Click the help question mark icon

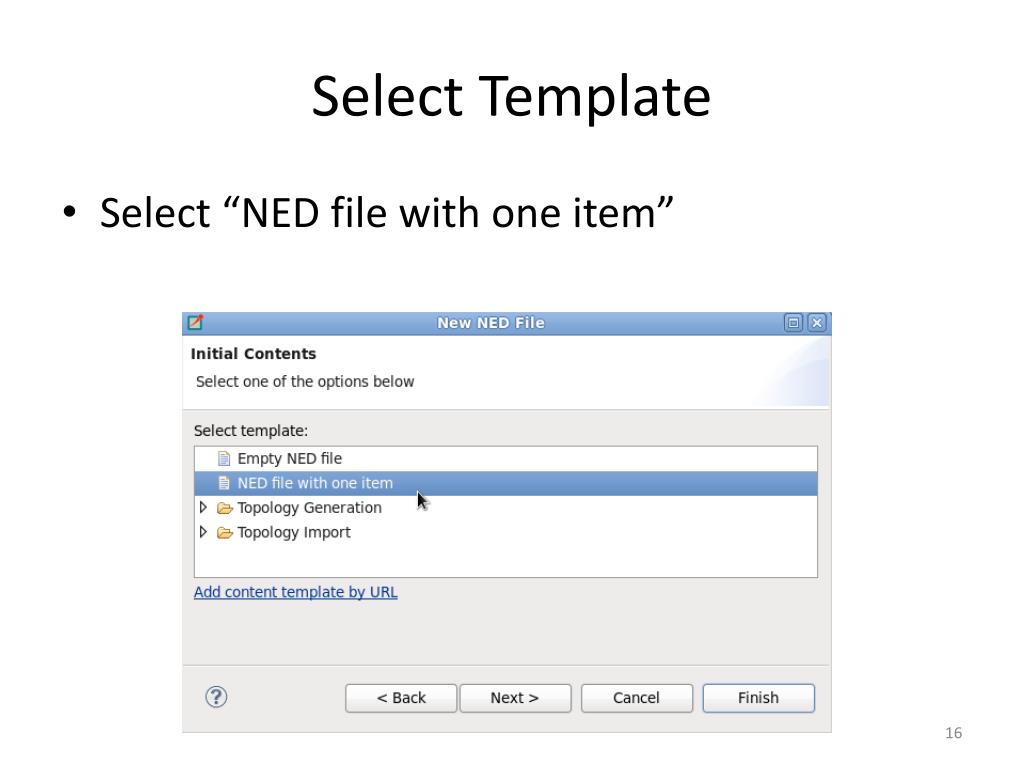pyautogui.click(x=216, y=697)
